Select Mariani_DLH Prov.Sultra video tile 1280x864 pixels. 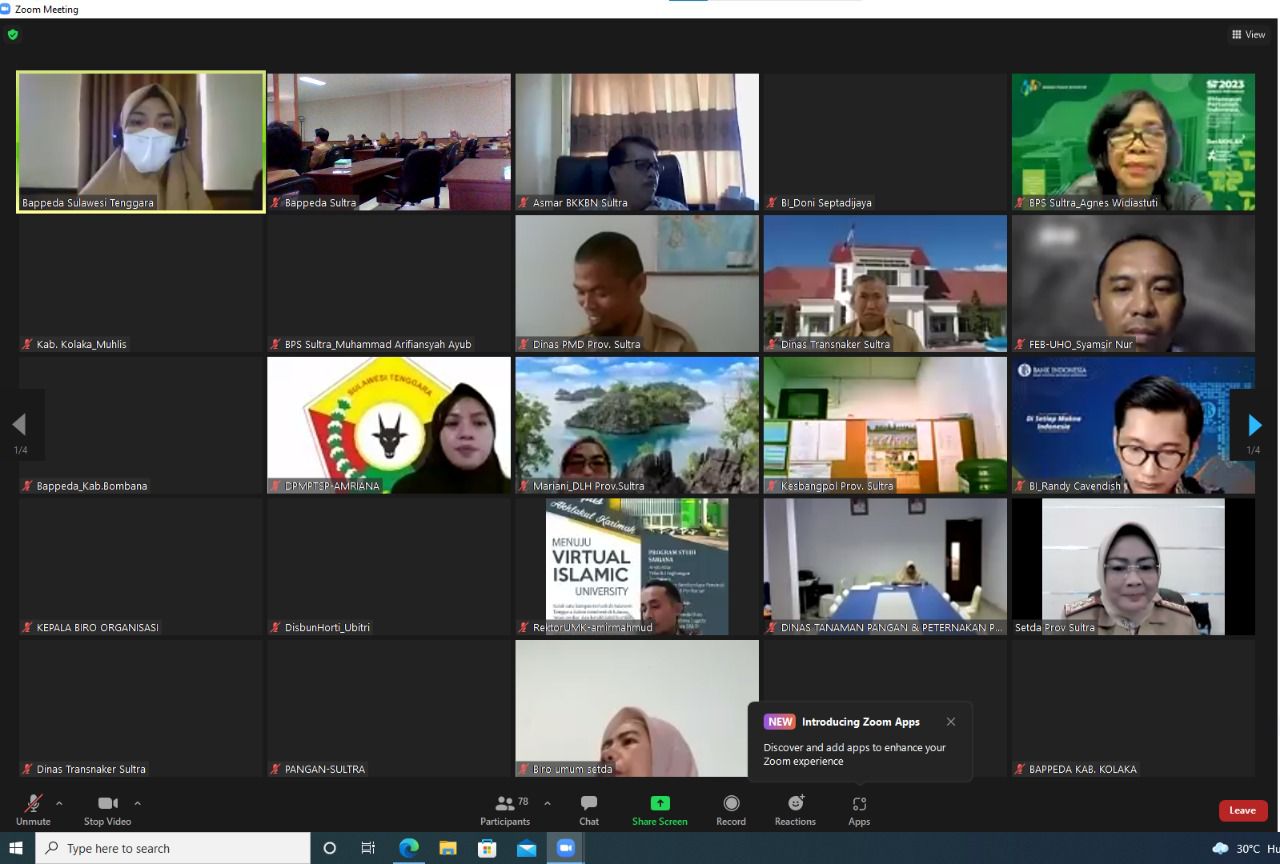tap(637, 426)
